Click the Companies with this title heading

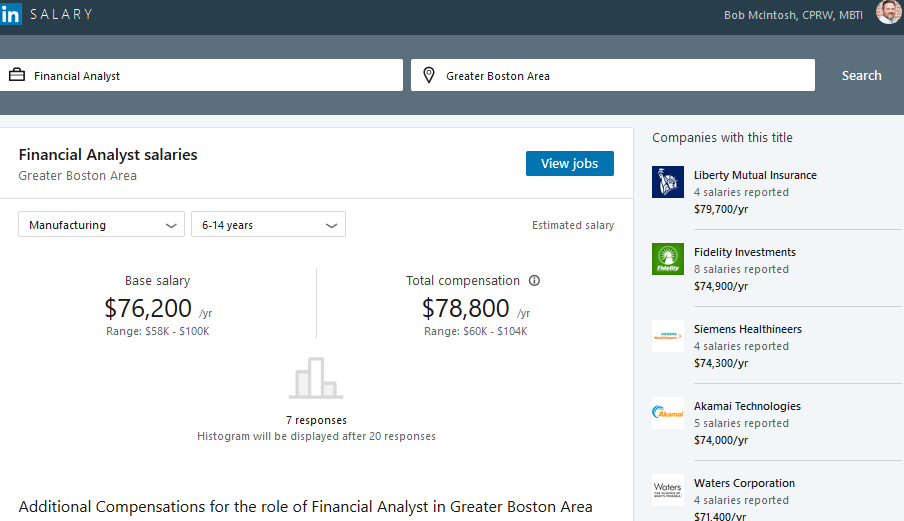(x=722, y=138)
